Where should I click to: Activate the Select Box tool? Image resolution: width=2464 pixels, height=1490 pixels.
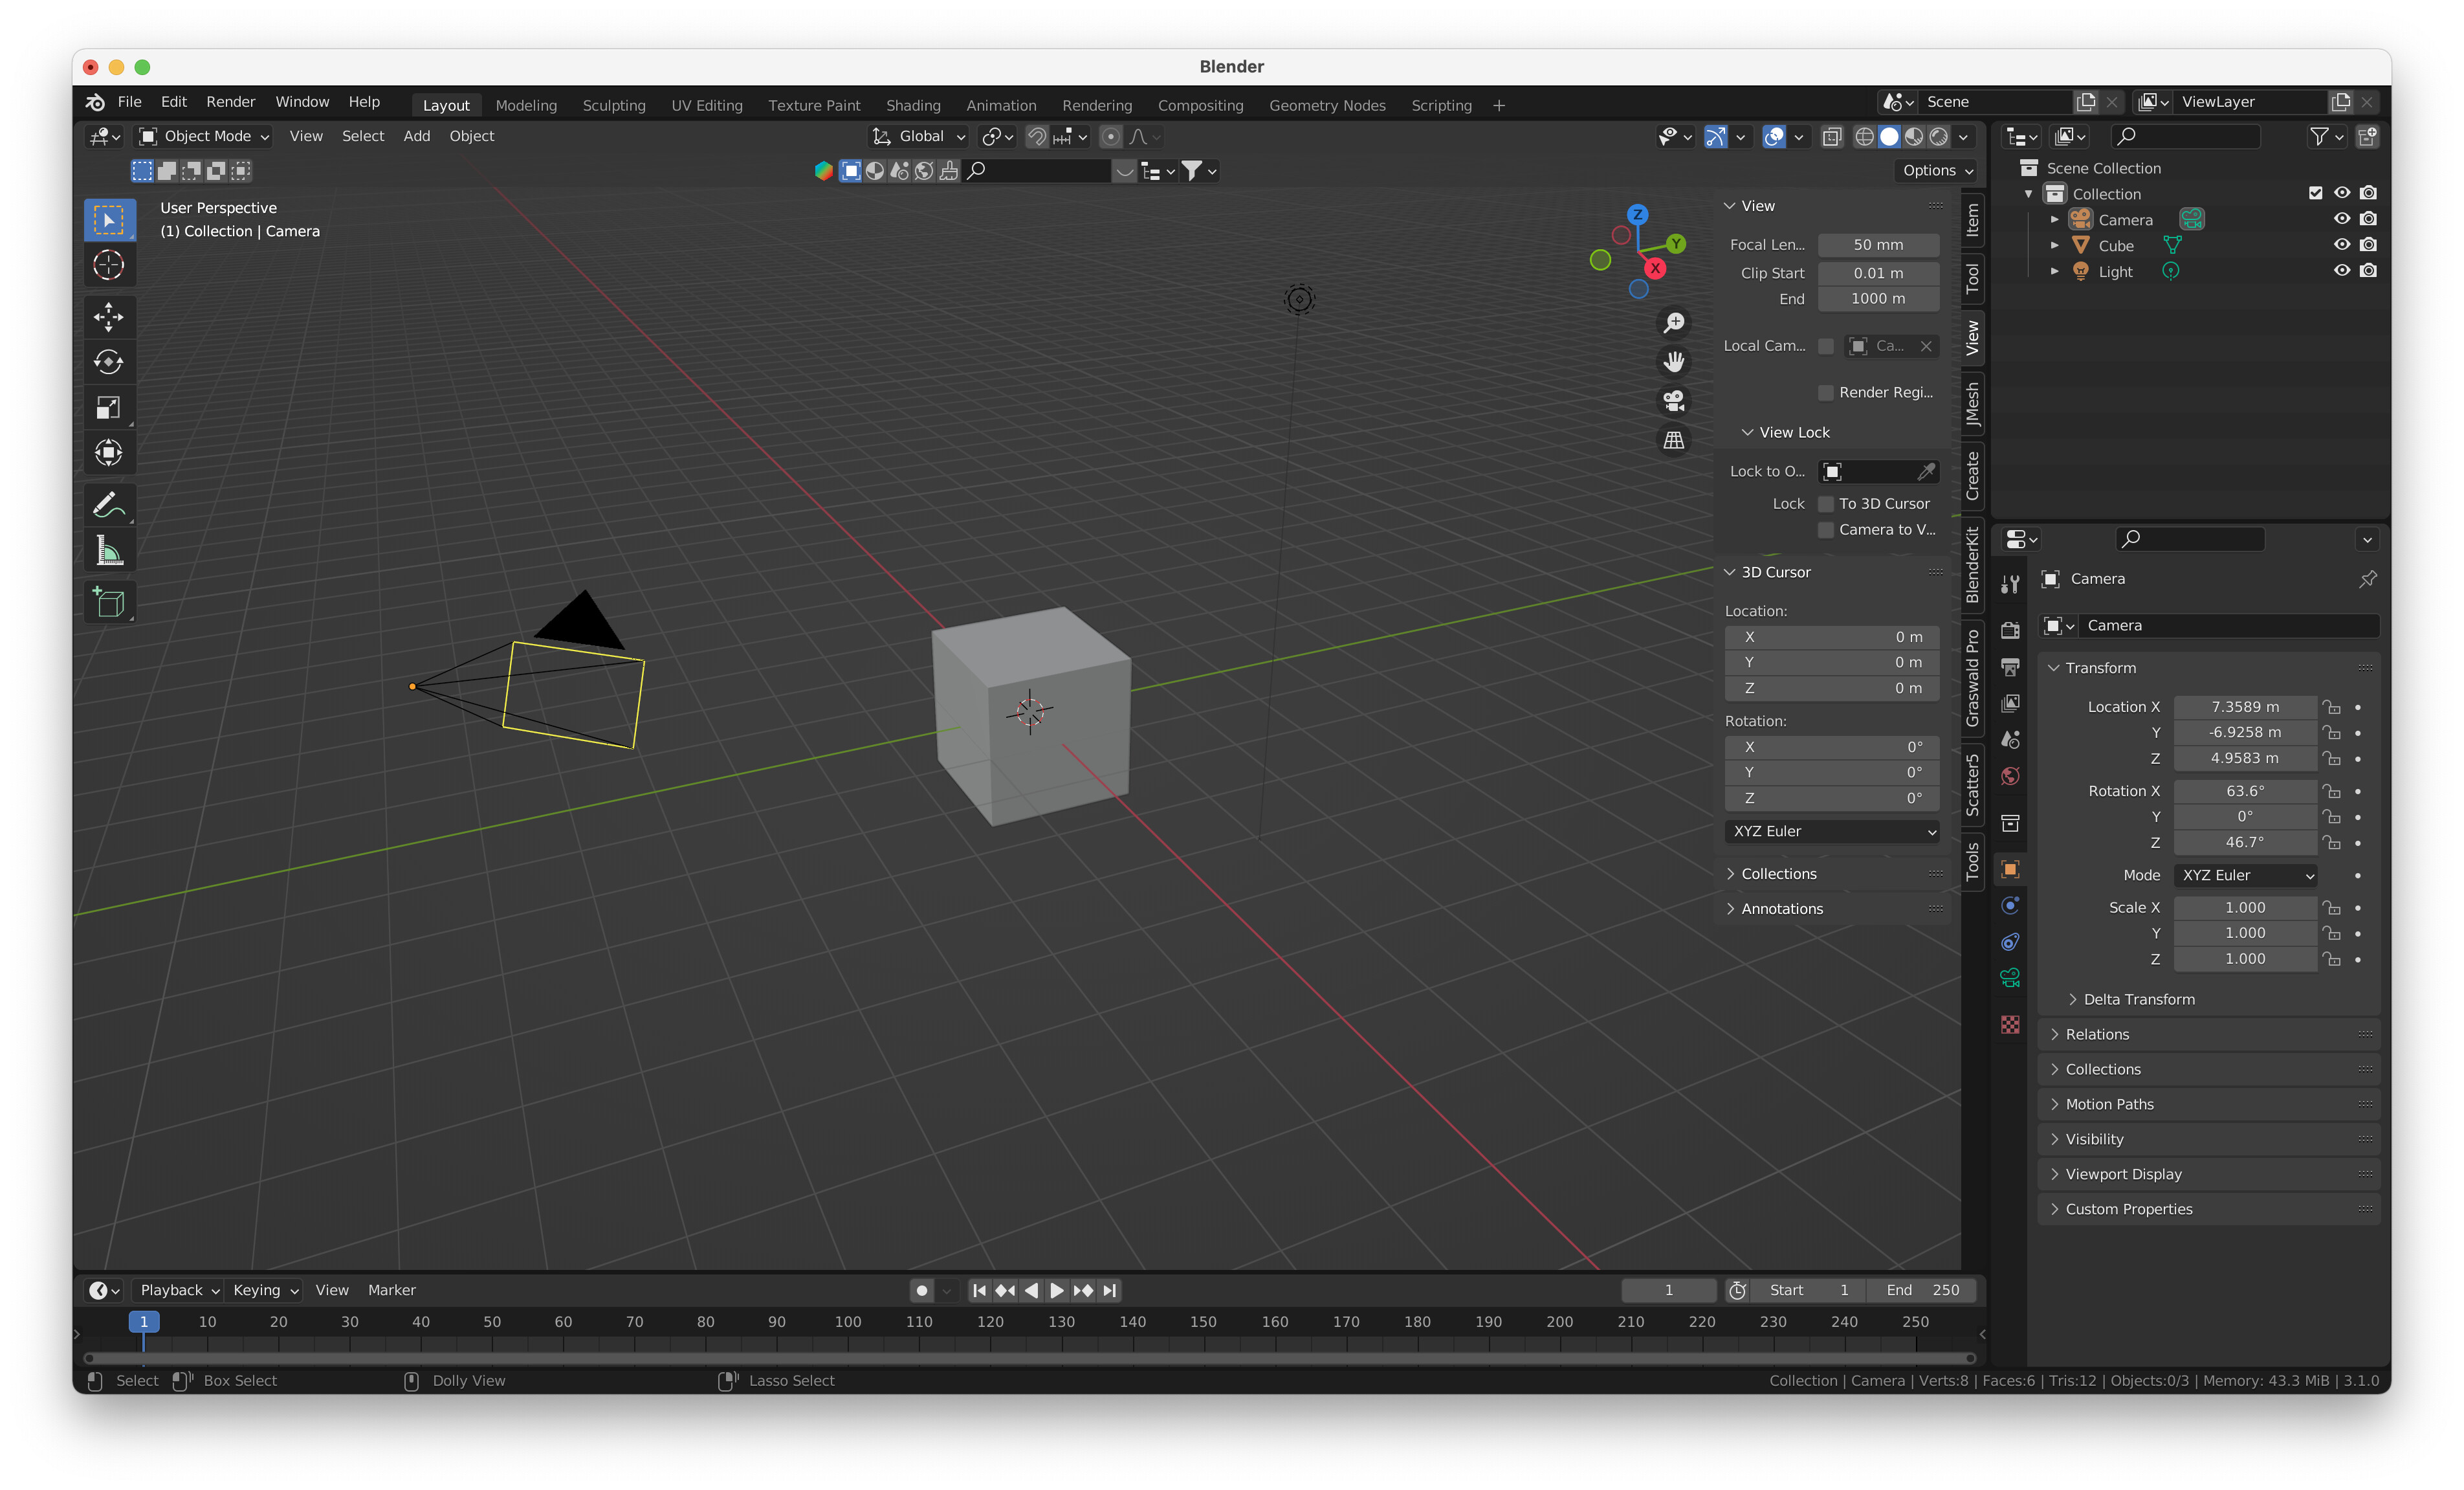(x=108, y=220)
